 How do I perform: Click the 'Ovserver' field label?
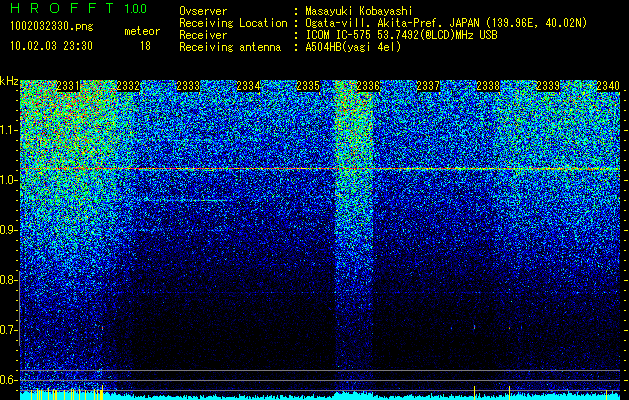pyautogui.click(x=203, y=11)
